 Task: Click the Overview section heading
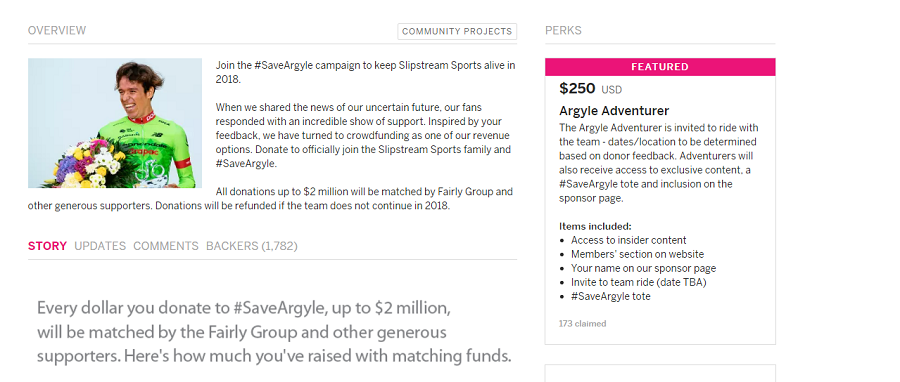tap(57, 30)
